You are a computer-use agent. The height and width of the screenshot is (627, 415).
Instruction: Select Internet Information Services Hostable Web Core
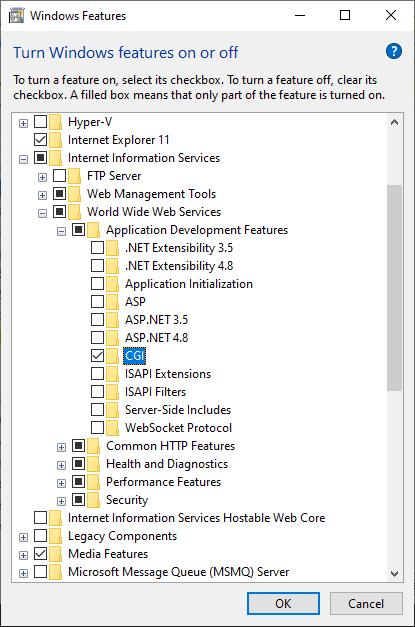[x=196, y=517]
